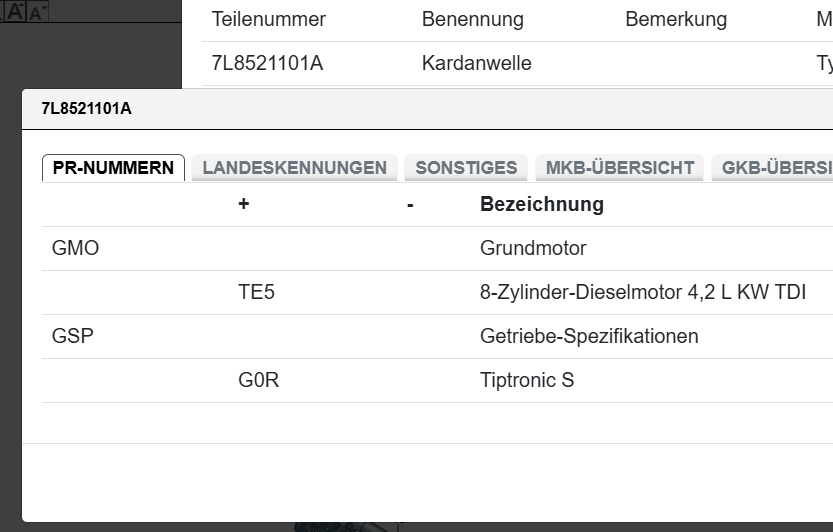833x532 pixels.
Task: Click the Kardanwelle cell
Action: pos(476,64)
